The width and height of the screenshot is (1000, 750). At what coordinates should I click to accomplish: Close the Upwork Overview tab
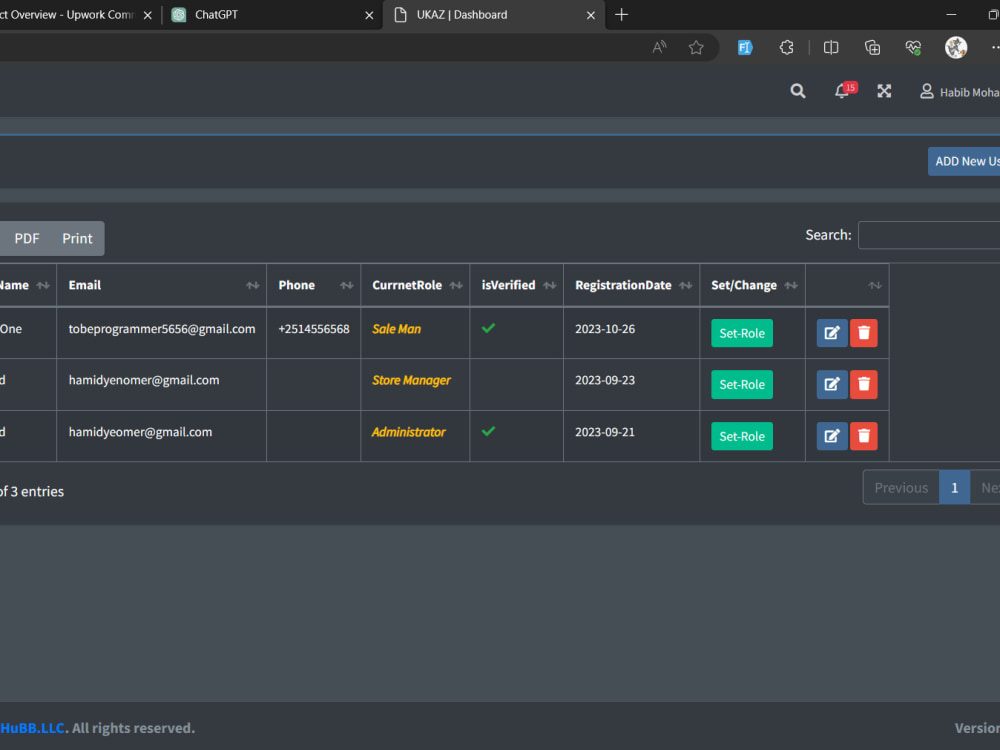coord(147,15)
